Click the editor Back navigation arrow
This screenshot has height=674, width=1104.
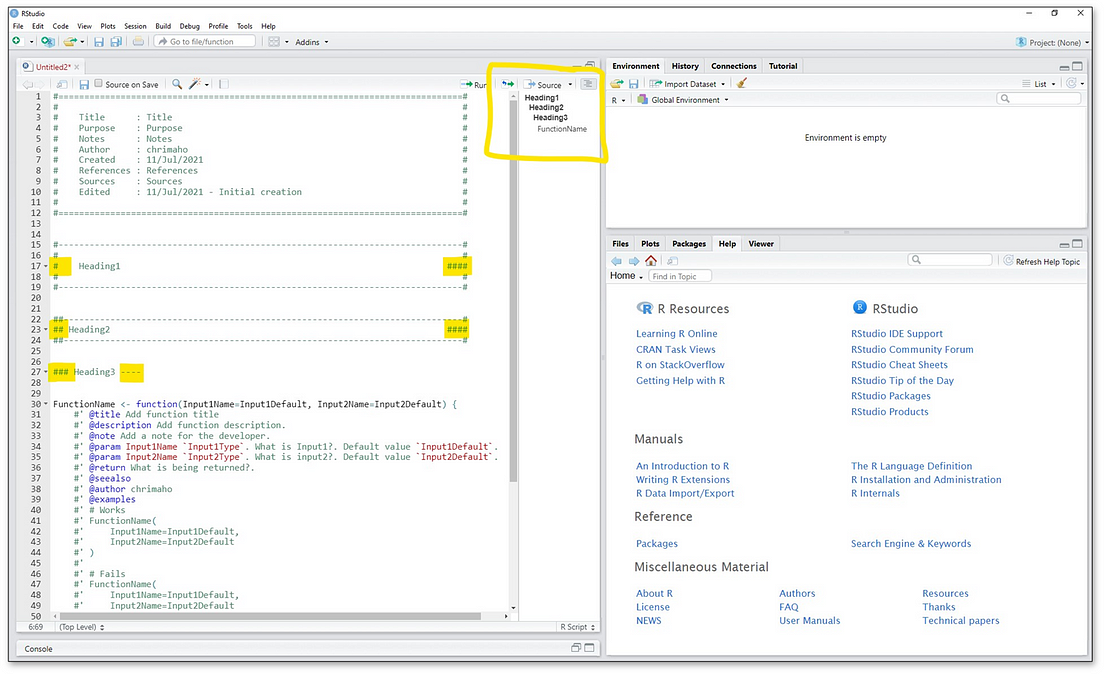[x=27, y=85]
